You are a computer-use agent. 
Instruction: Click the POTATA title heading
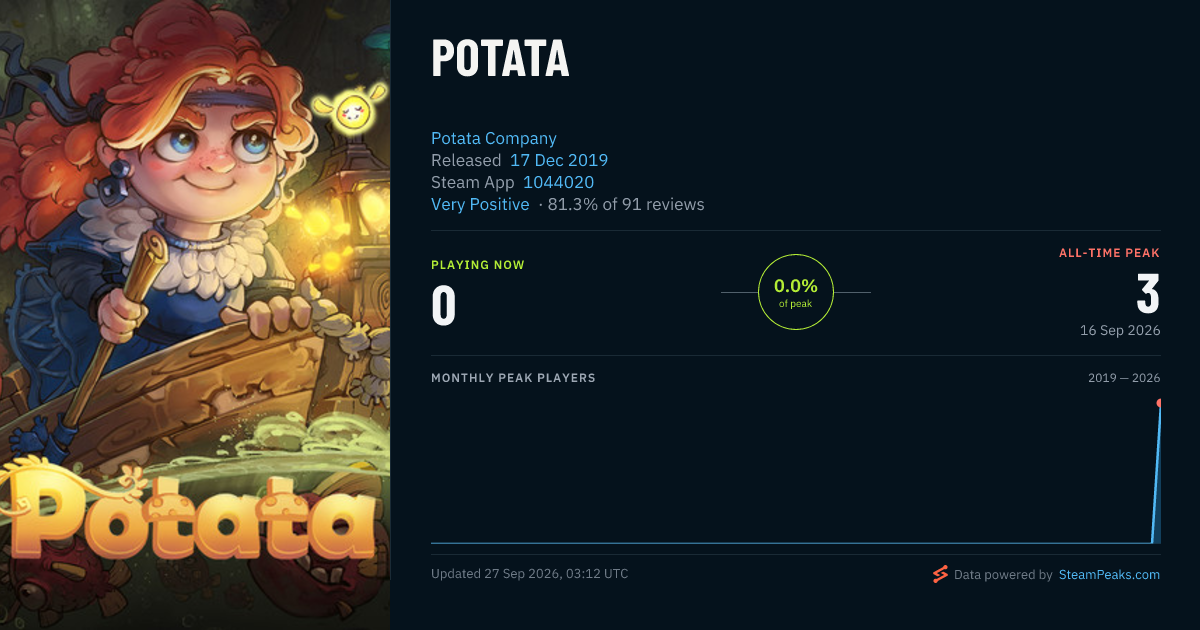500,60
